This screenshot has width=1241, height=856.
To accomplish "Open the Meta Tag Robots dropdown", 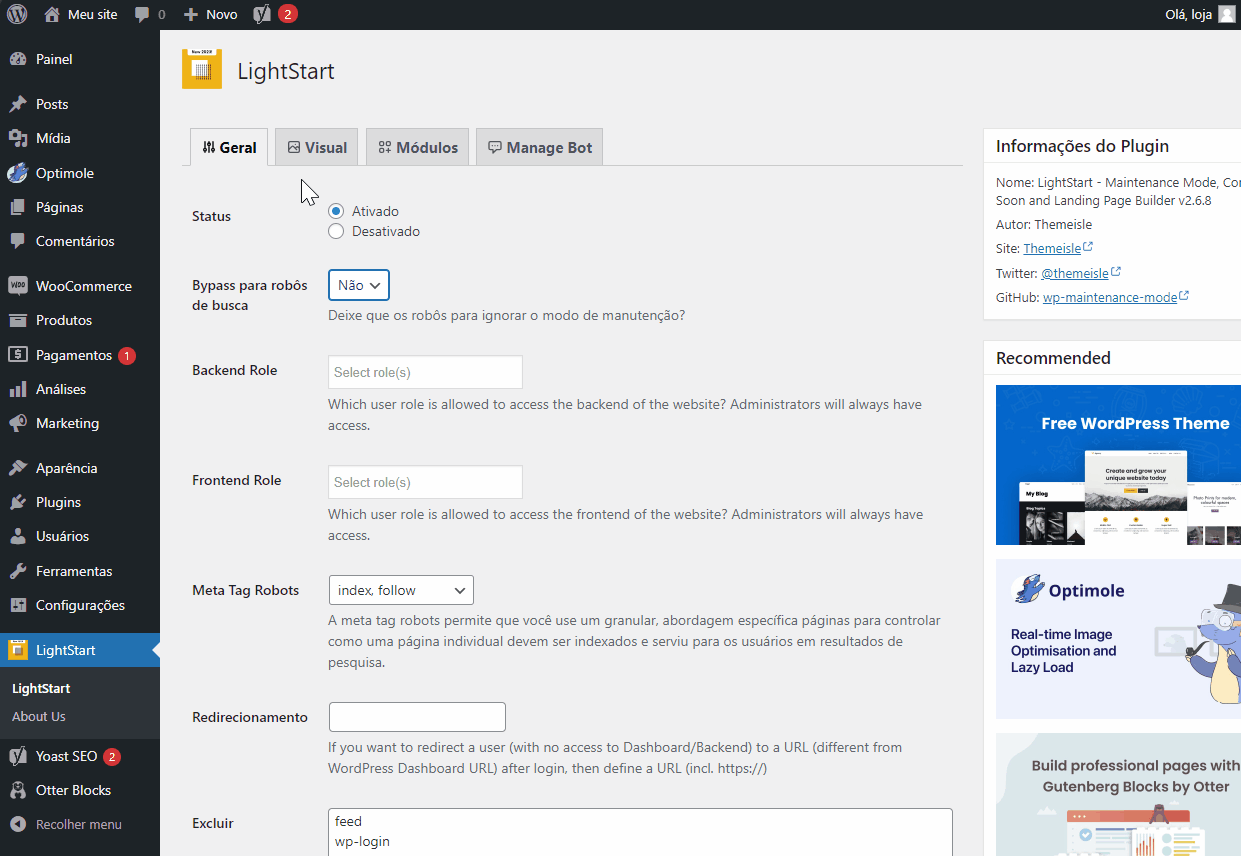I will coord(401,590).
